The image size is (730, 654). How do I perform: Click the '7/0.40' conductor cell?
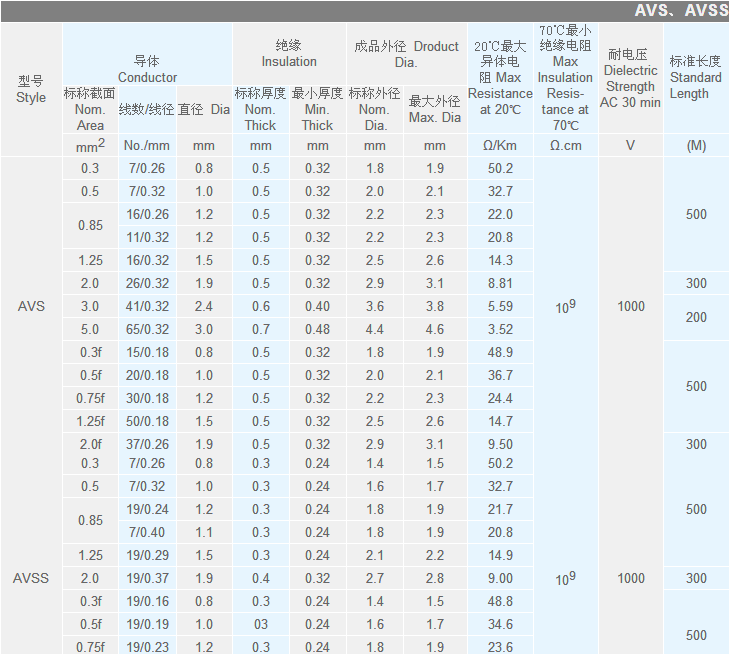[x=147, y=532]
